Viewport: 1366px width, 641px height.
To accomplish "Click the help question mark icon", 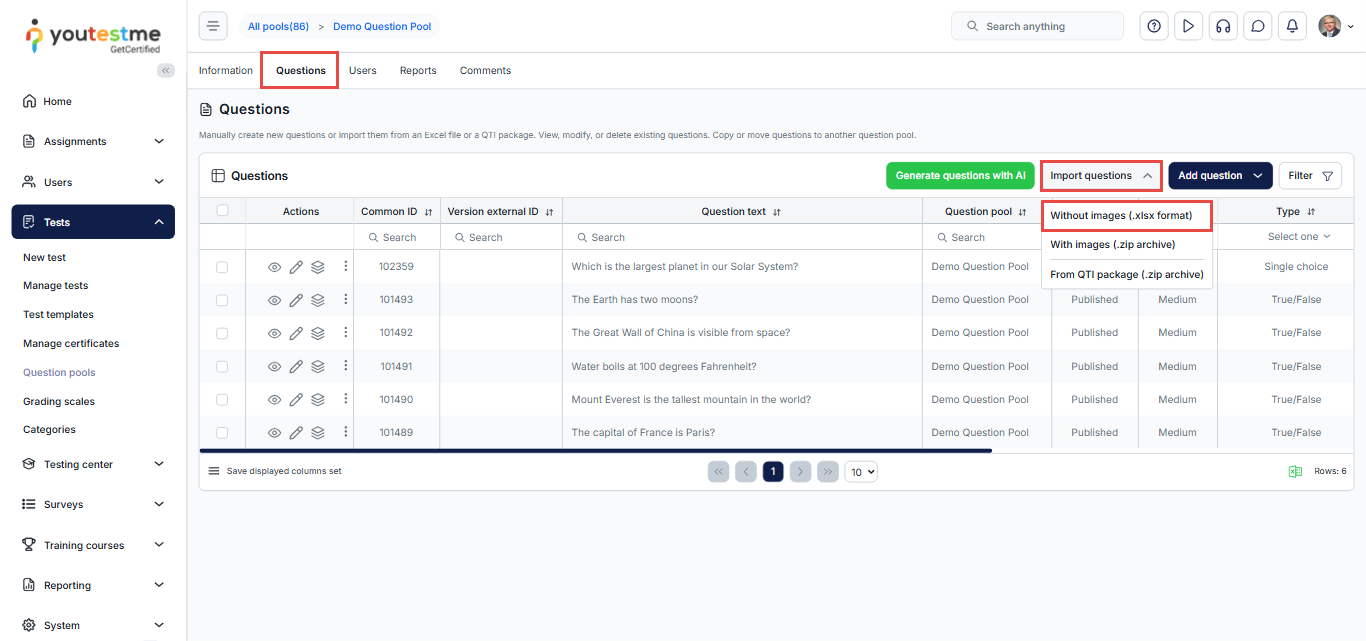I will point(1154,27).
